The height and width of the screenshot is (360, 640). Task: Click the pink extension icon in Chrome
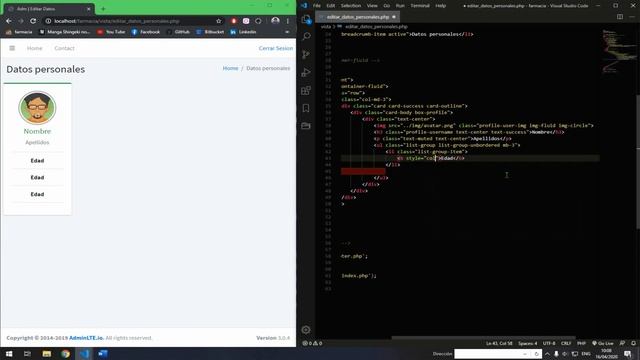click(x=246, y=21)
